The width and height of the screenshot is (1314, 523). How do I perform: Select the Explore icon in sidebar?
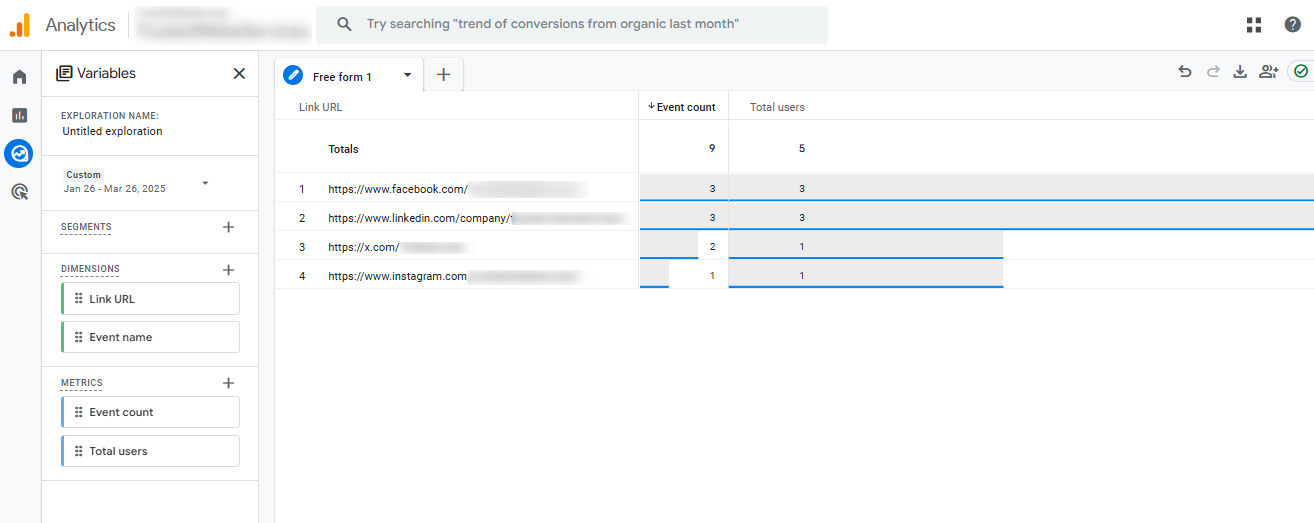click(19, 153)
